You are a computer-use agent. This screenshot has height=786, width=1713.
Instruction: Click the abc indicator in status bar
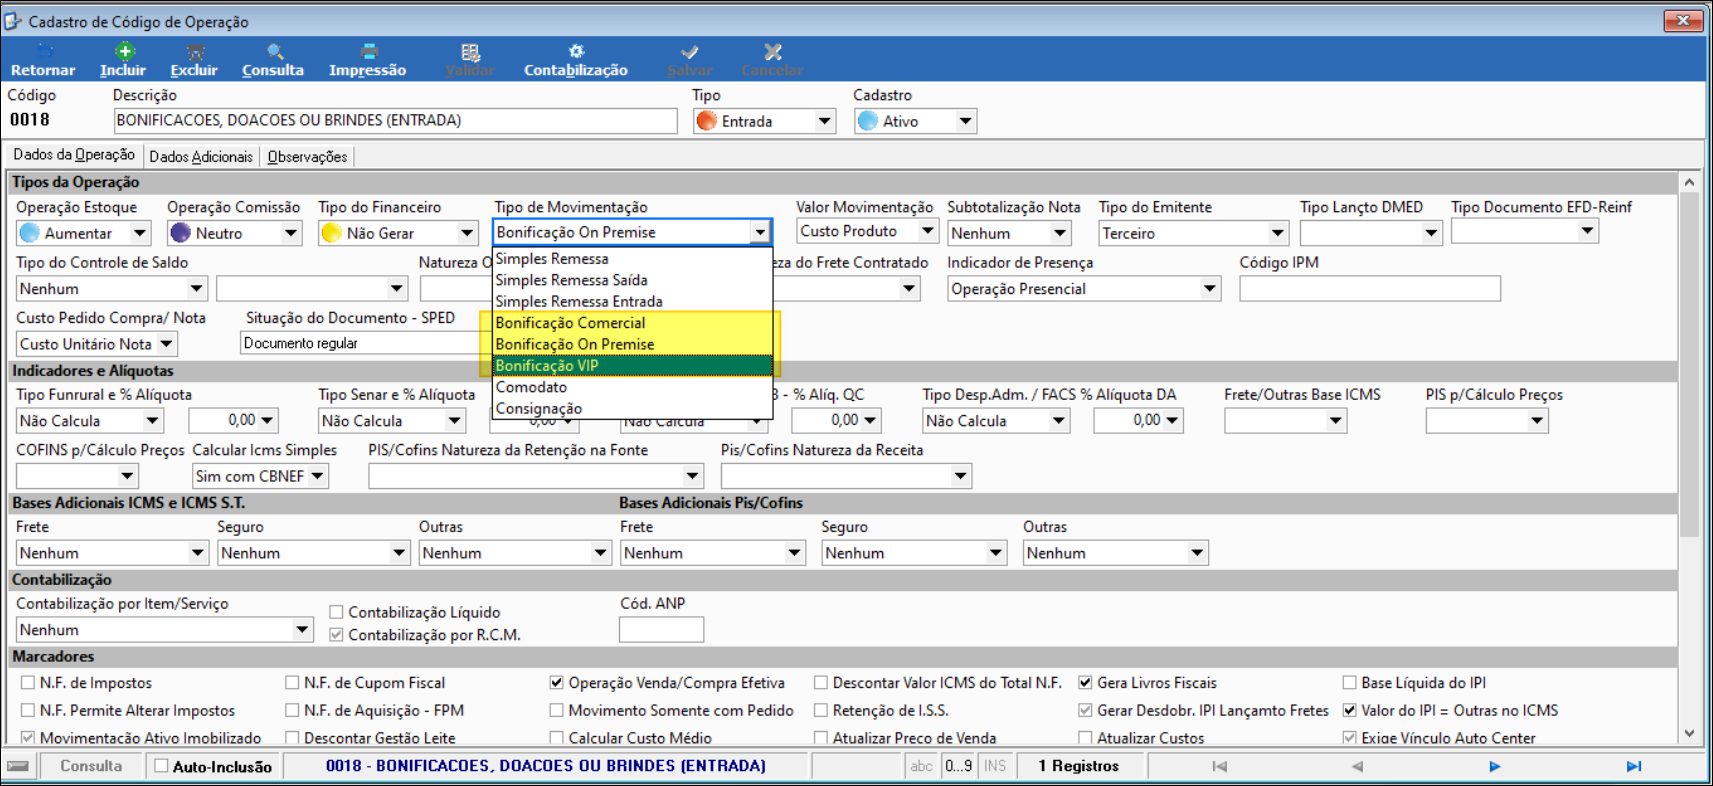tap(921, 766)
